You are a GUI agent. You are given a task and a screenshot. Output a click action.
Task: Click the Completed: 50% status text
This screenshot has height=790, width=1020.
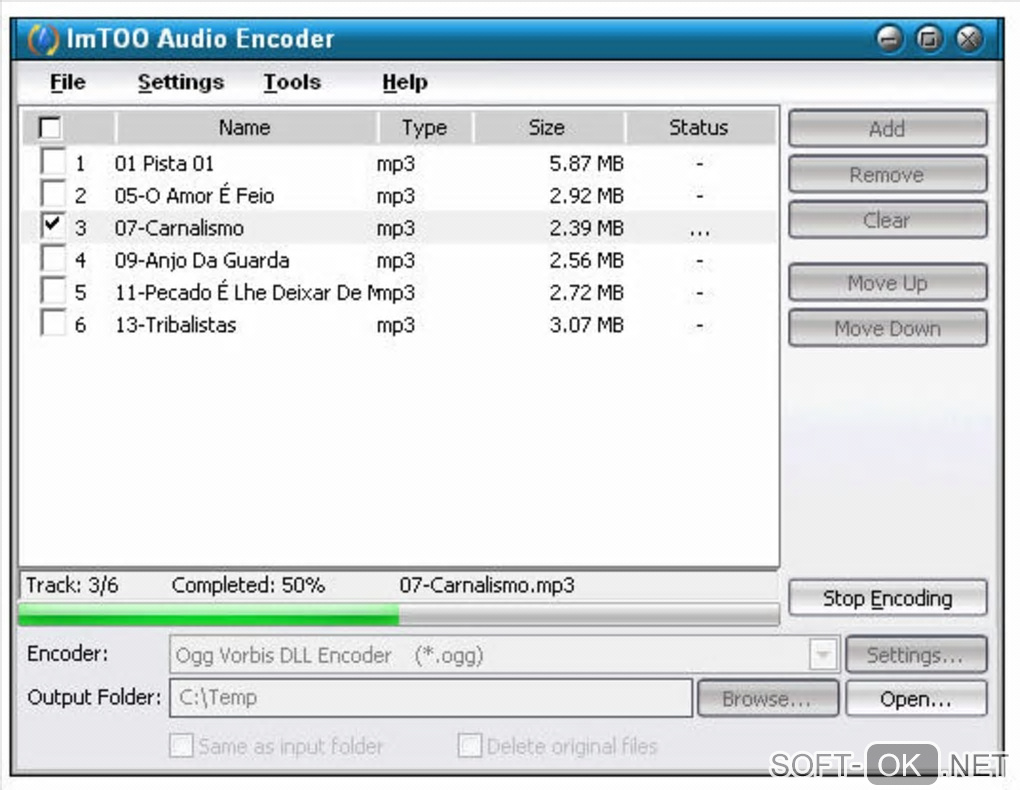coord(248,585)
